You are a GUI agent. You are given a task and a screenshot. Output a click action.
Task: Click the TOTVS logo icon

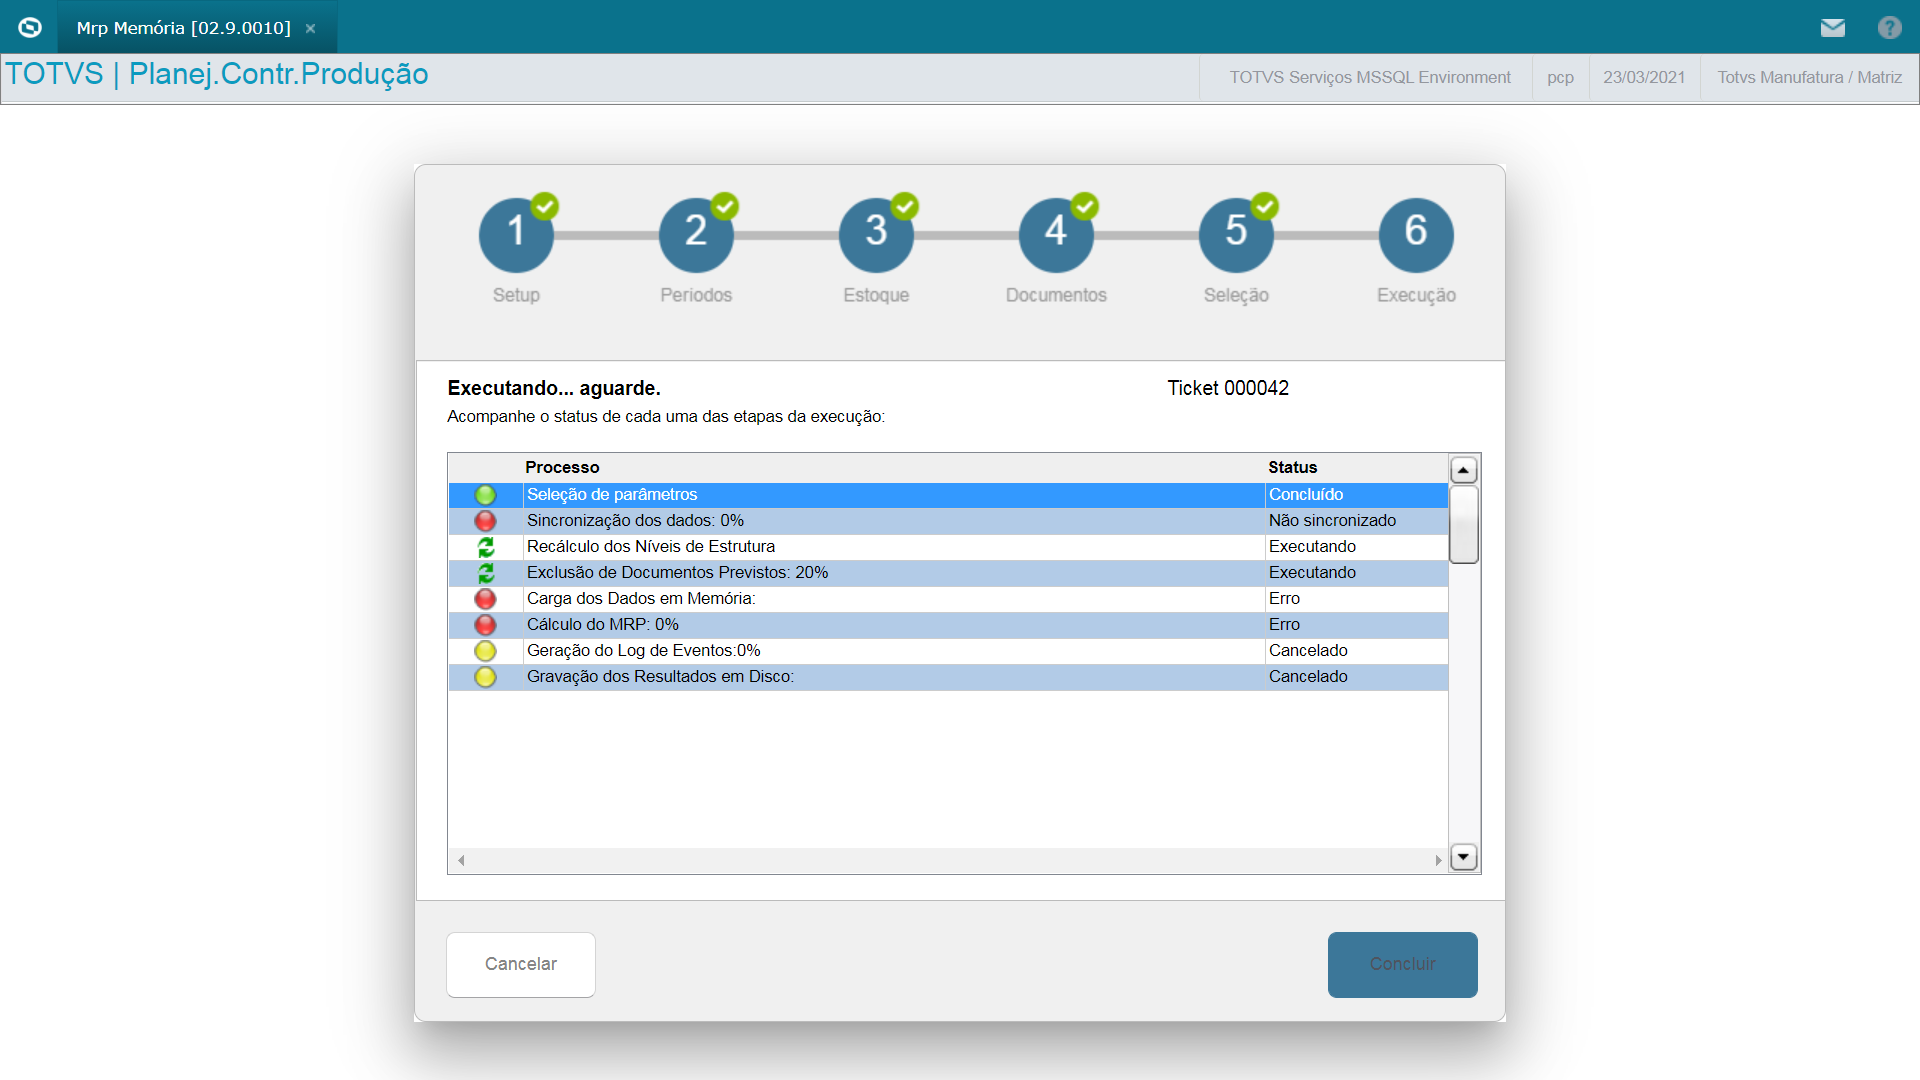[30, 27]
